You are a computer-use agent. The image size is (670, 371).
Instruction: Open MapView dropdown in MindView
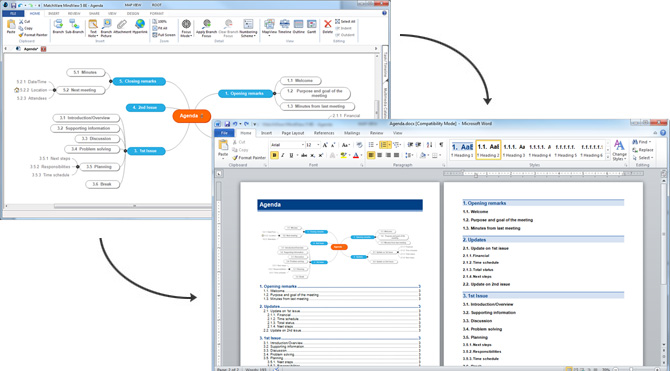coord(269,28)
